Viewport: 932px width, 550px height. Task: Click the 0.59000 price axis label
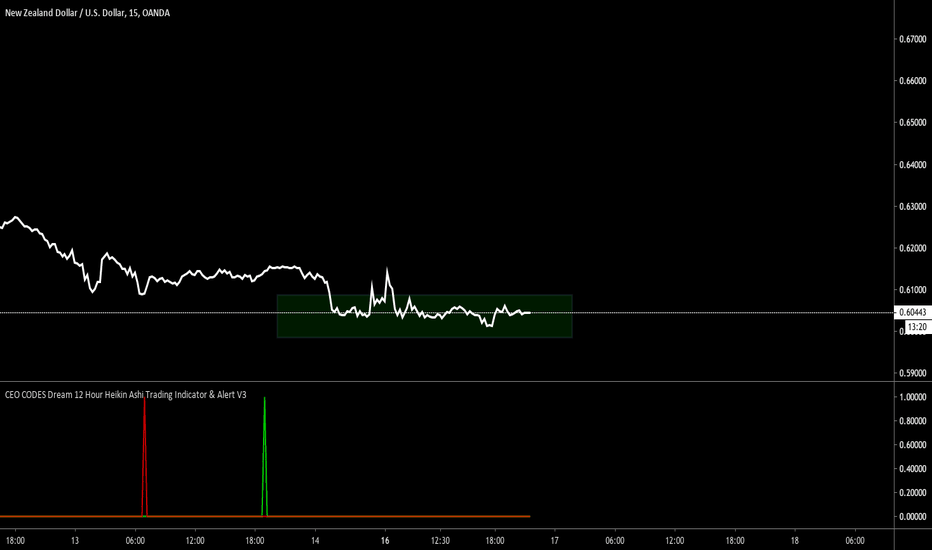[912, 373]
